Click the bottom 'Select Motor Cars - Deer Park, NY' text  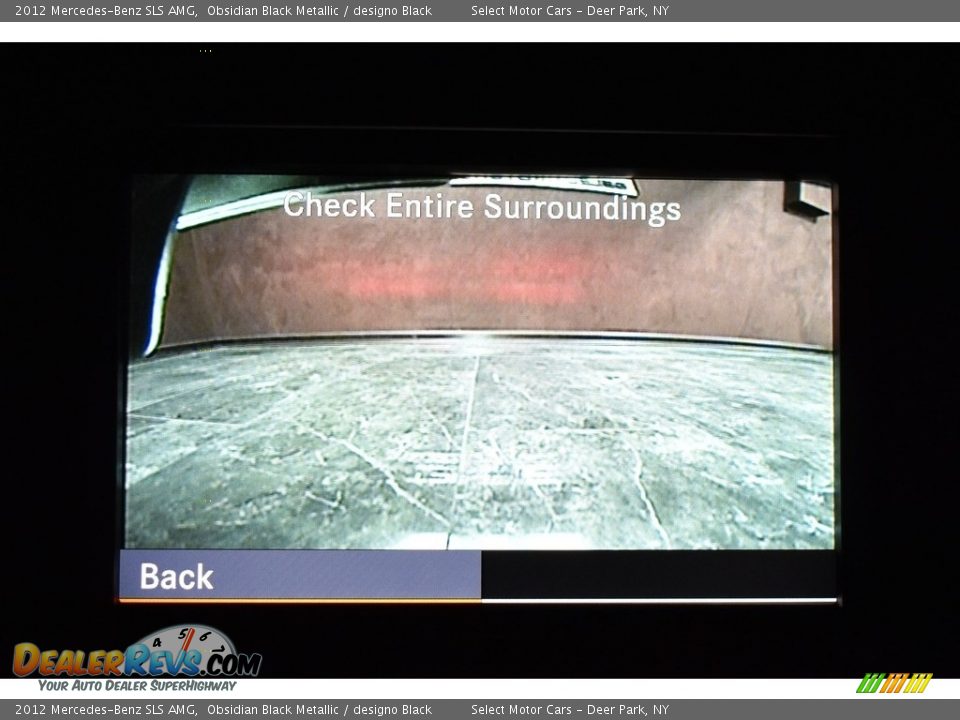(569, 710)
